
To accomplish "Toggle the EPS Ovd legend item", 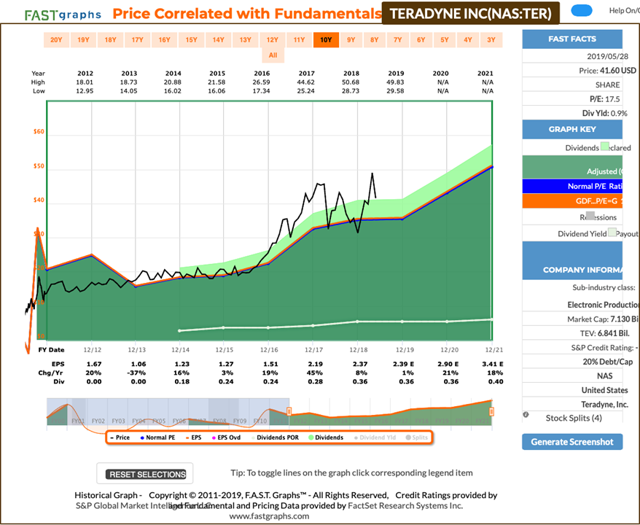I will tap(227, 438).
